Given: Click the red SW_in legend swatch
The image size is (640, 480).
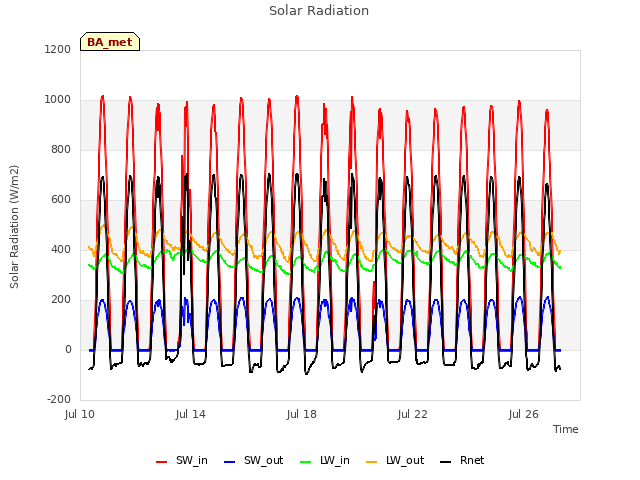Looking at the screenshot, I should pyautogui.click(x=162, y=462).
